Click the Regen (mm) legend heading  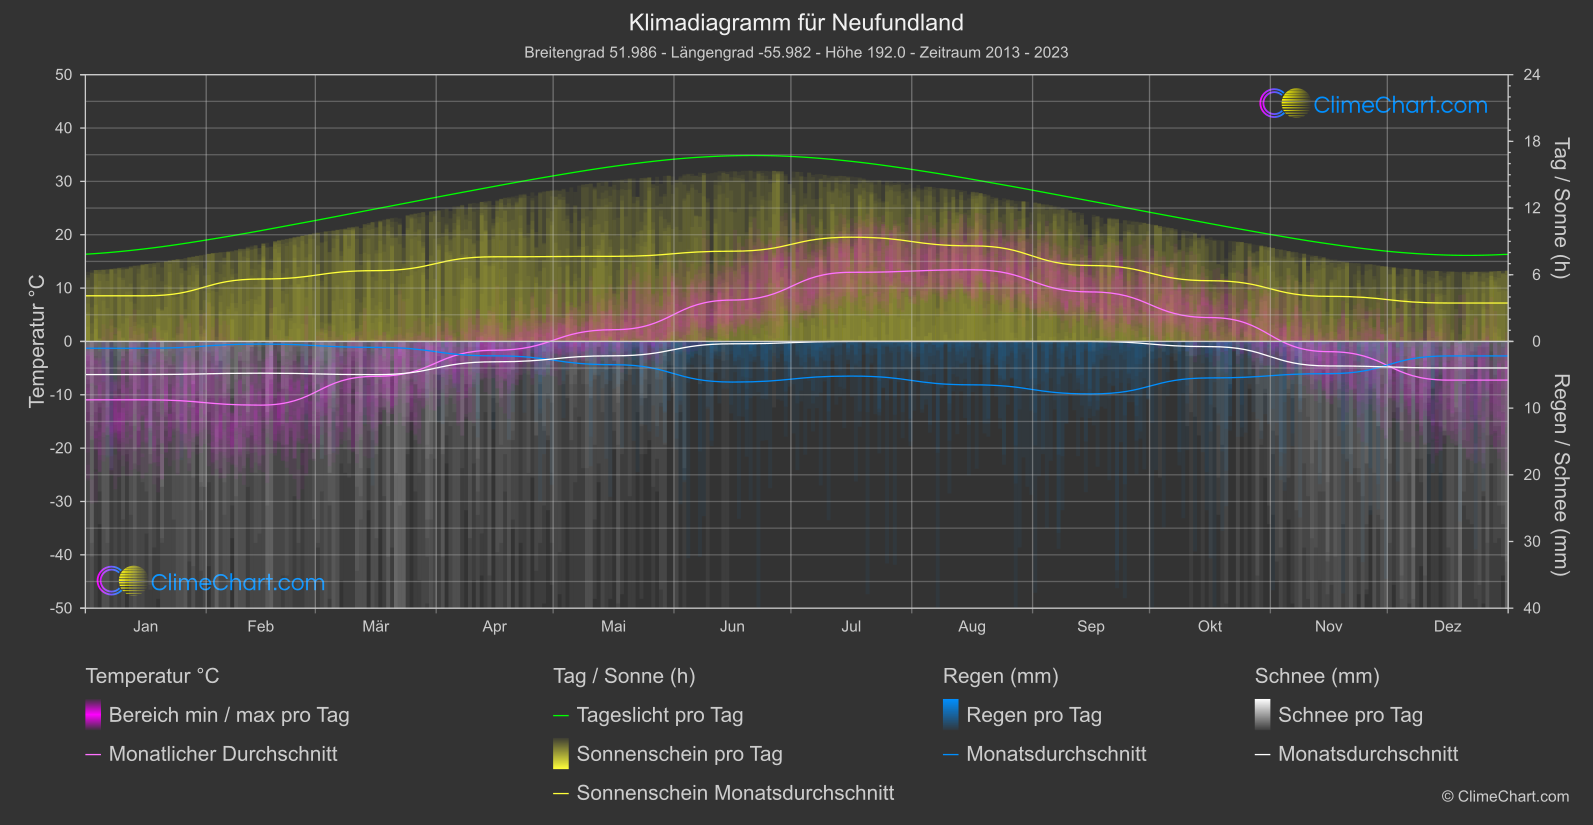(x=1000, y=676)
